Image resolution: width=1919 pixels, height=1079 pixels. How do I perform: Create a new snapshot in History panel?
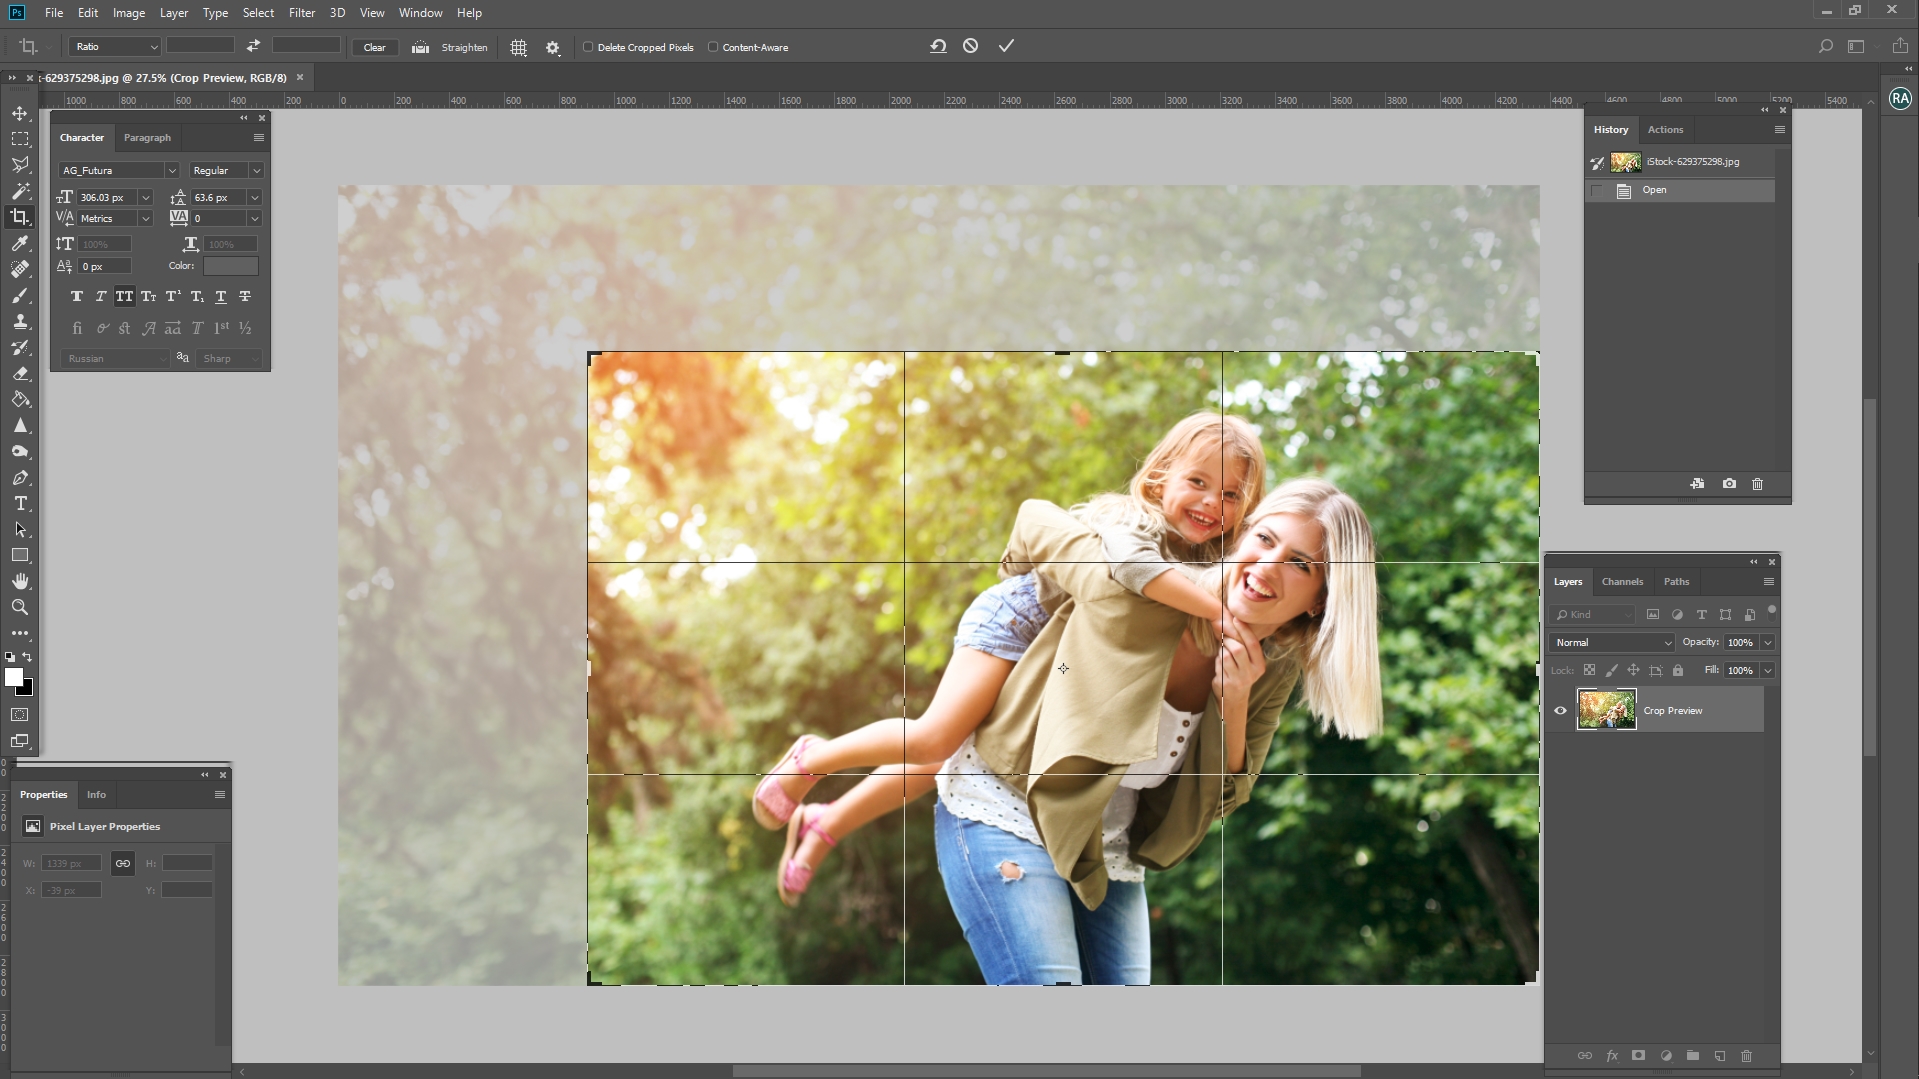1727,484
